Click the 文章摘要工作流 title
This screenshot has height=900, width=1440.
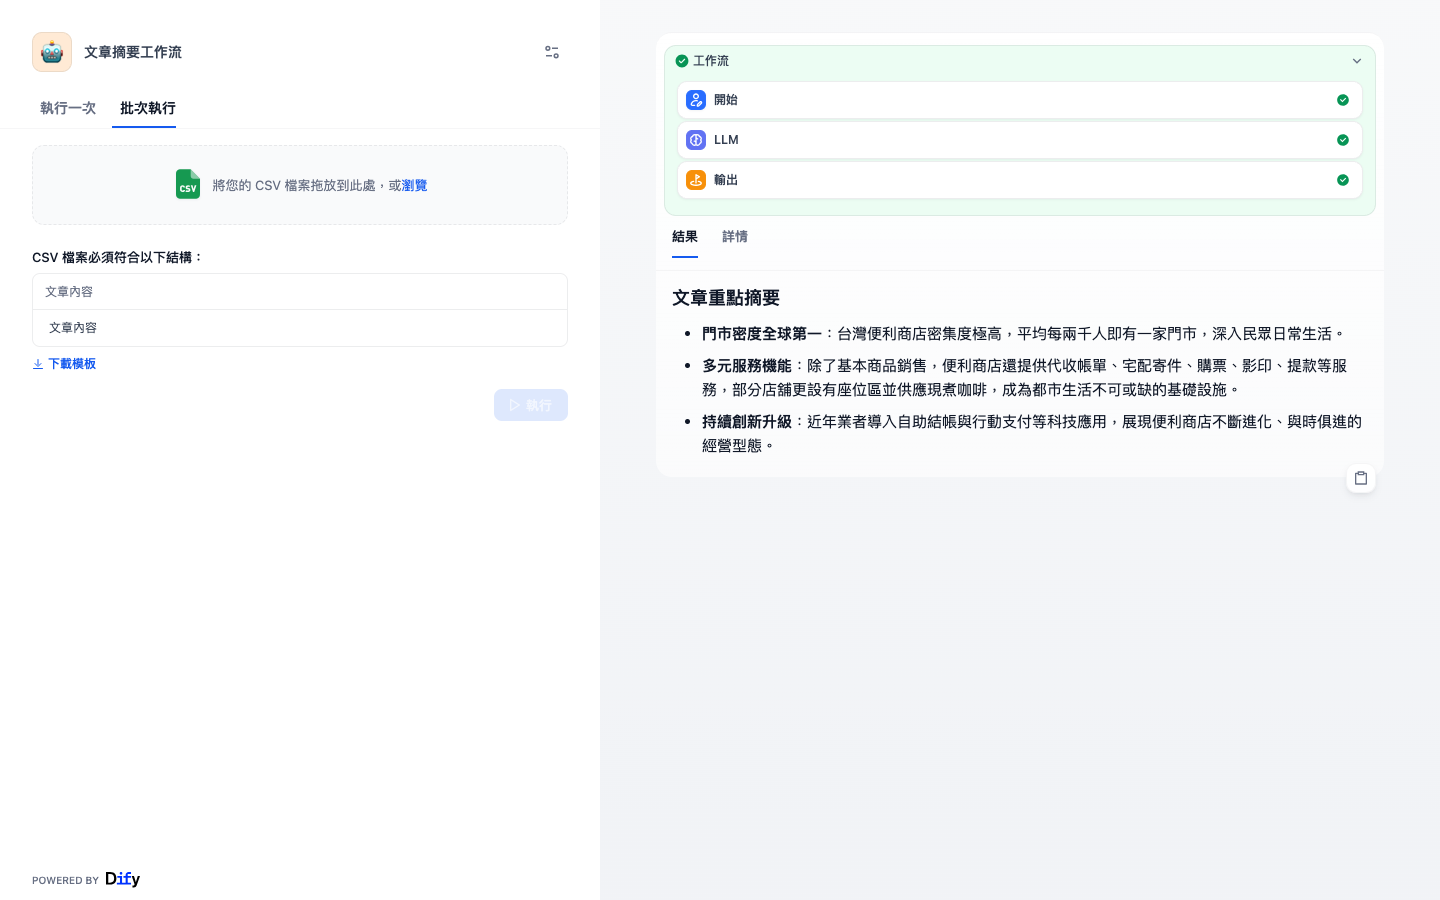(x=133, y=52)
